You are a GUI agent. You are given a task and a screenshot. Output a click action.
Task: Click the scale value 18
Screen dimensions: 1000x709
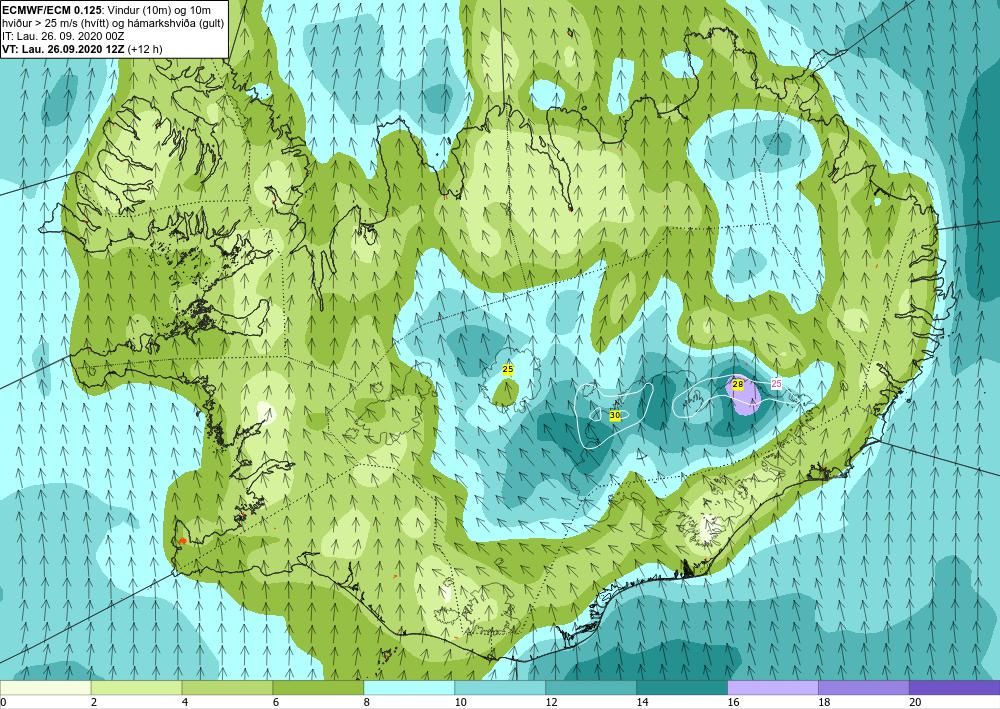(x=824, y=702)
